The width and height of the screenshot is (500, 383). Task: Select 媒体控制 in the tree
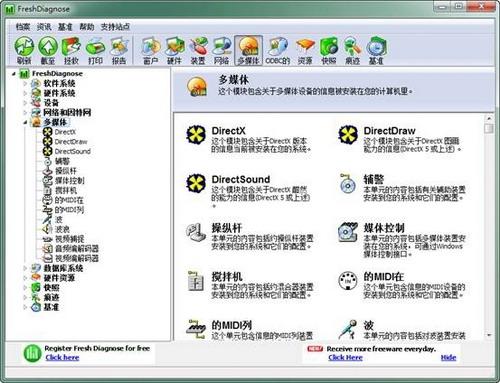(x=69, y=180)
